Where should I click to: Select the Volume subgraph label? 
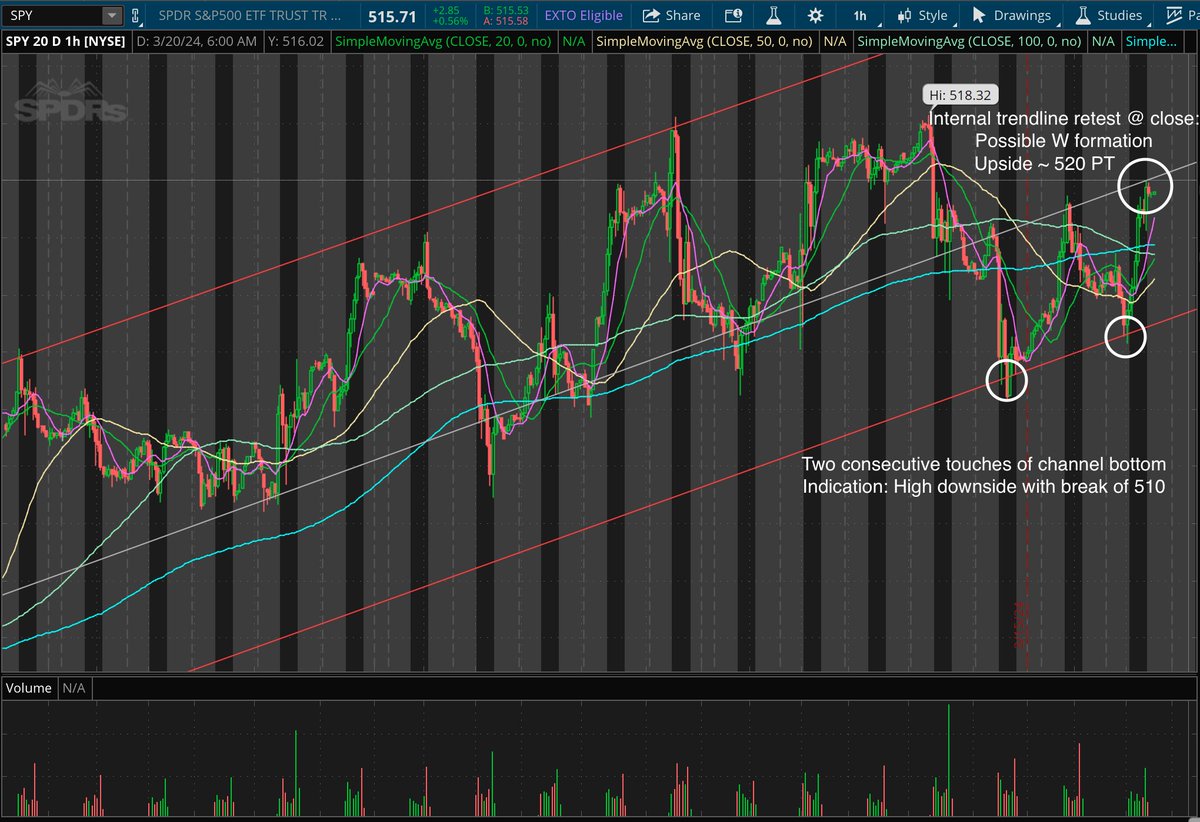[29, 688]
